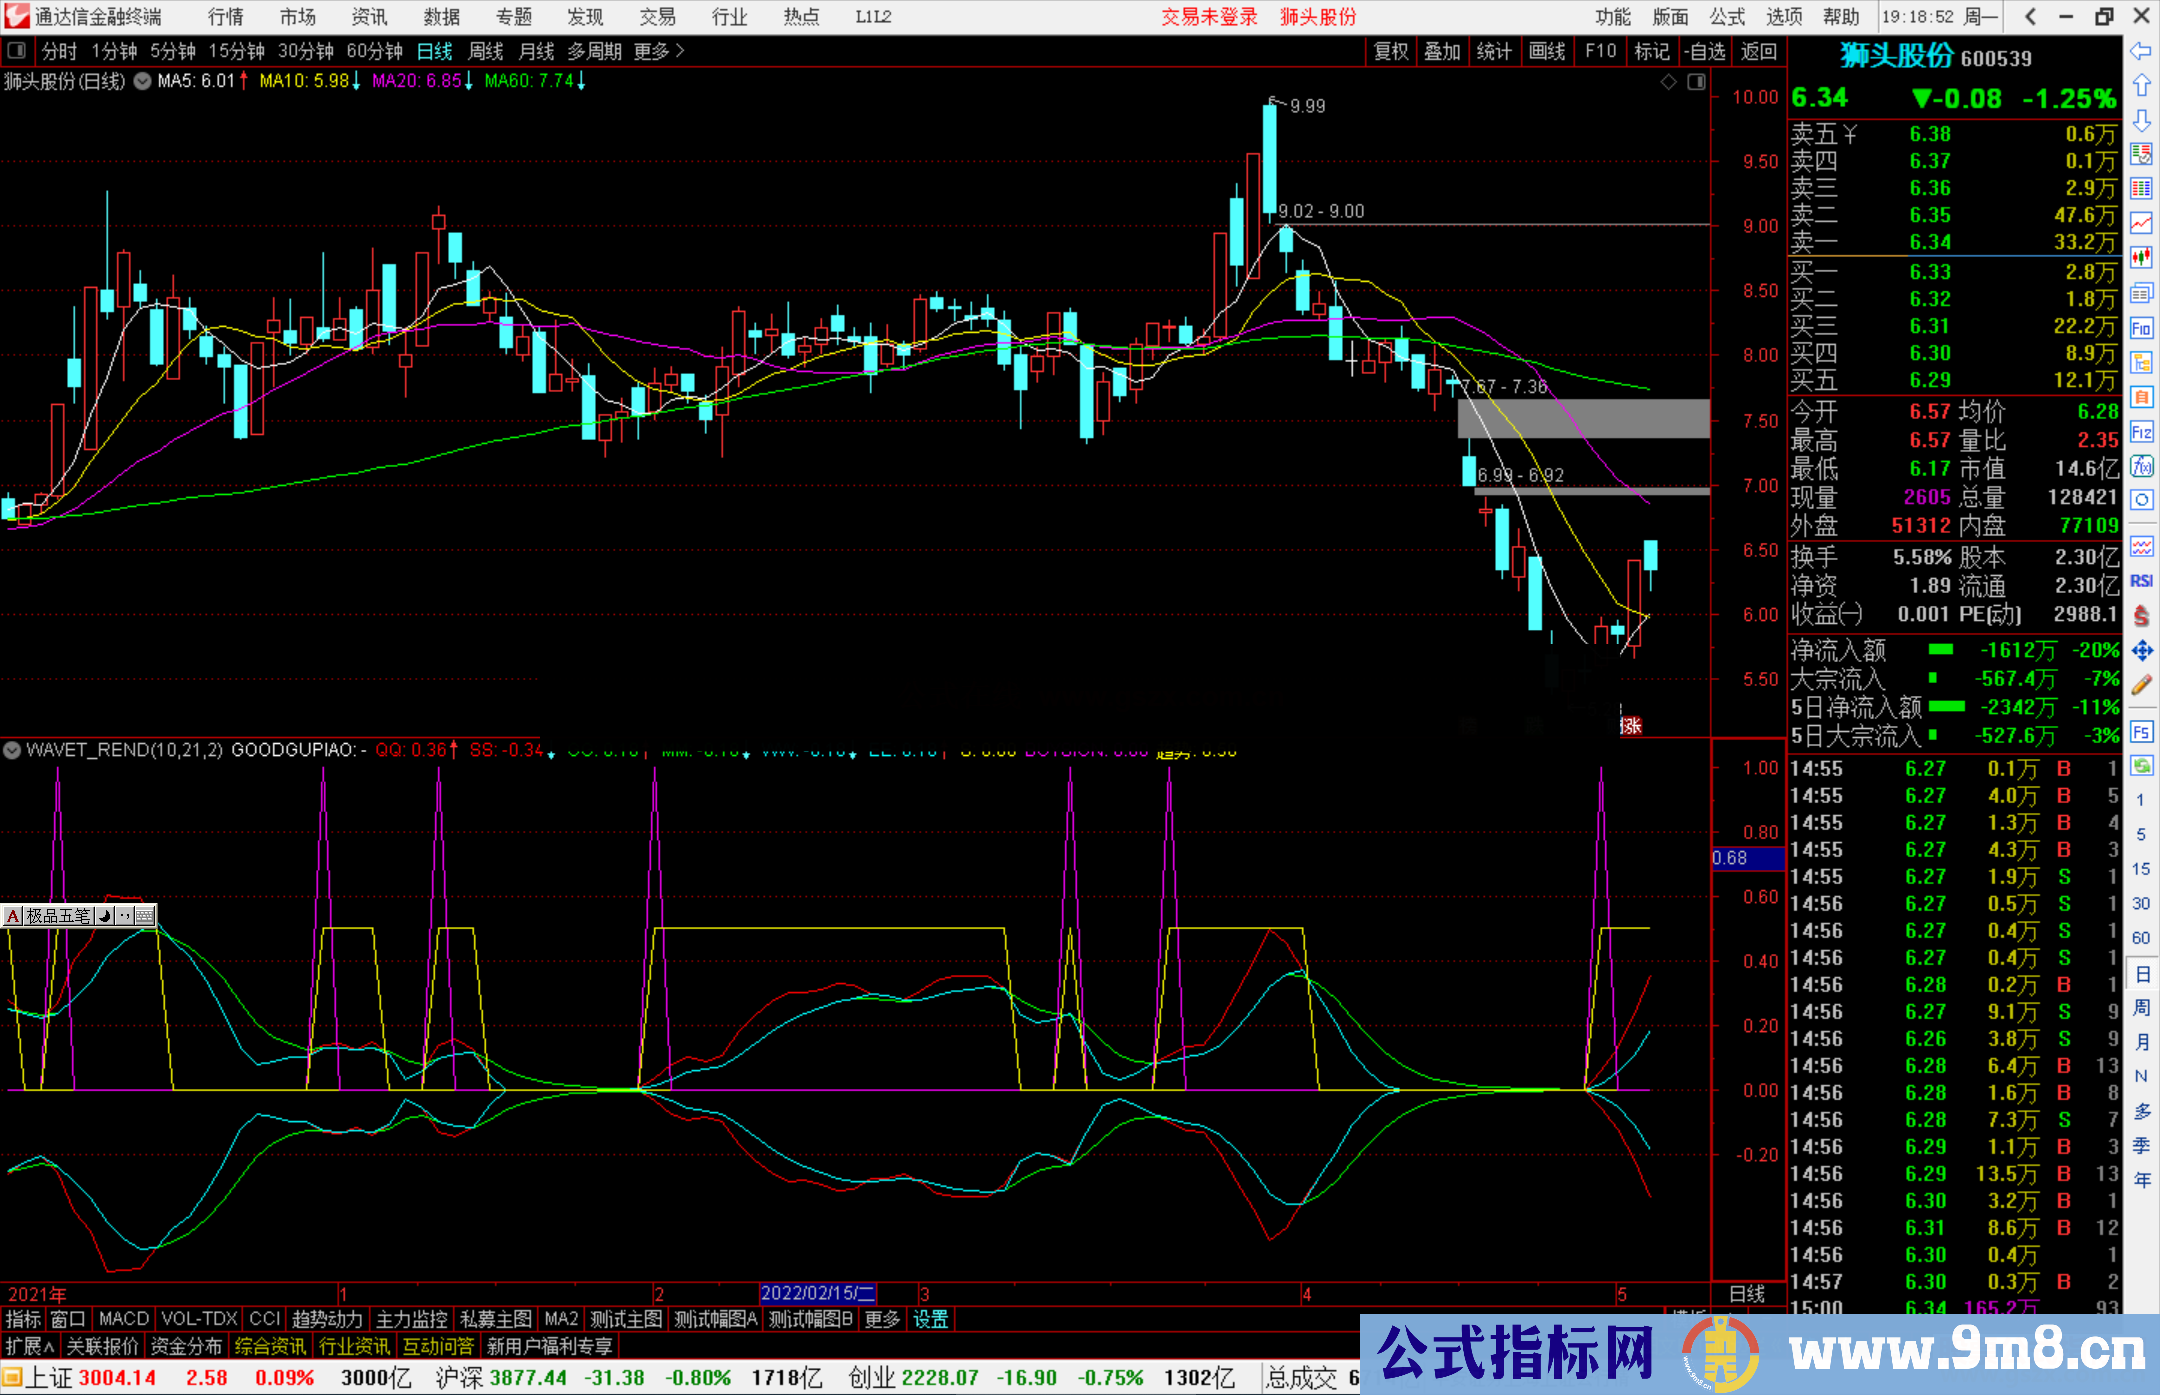The image size is (2160, 1395).
Task: Click the trend line chart sidebar icon
Action: (2141, 222)
